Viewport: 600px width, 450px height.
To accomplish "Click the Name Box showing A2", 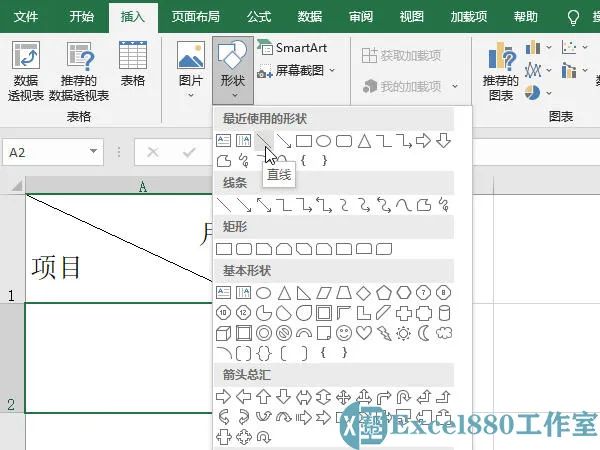I will click(53, 152).
